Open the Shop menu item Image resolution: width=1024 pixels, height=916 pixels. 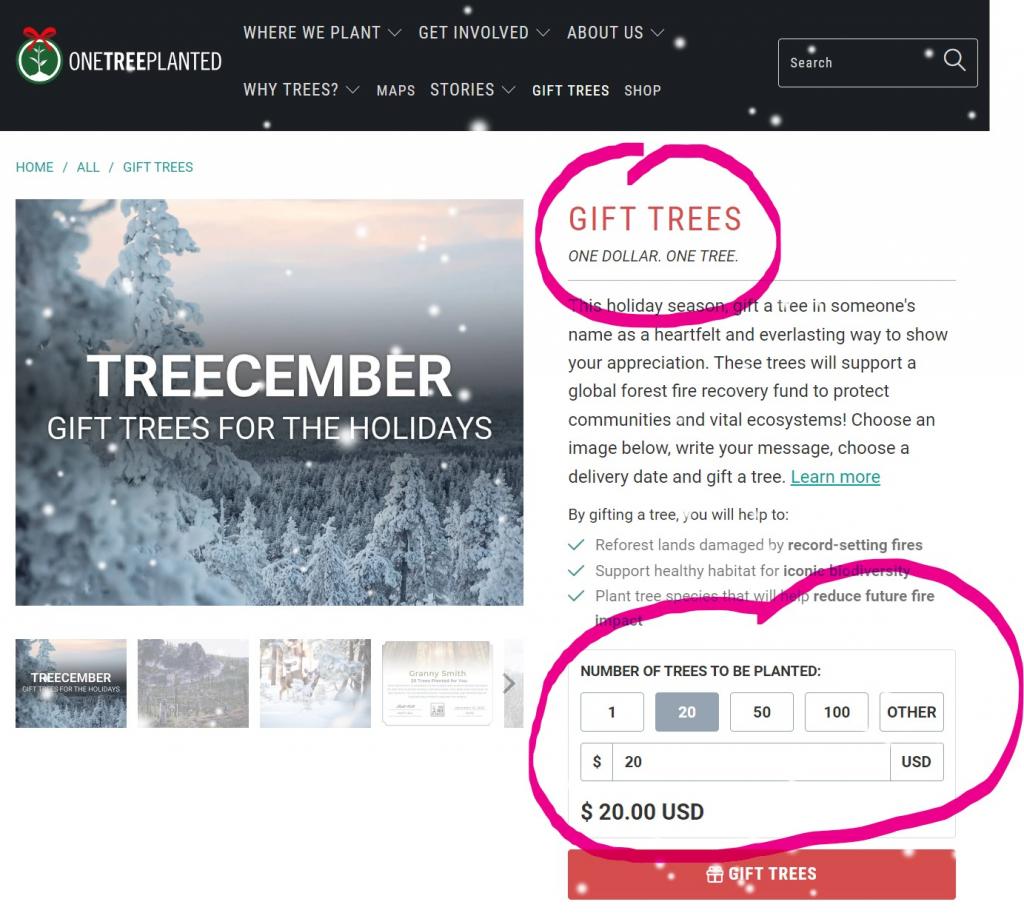tap(642, 90)
